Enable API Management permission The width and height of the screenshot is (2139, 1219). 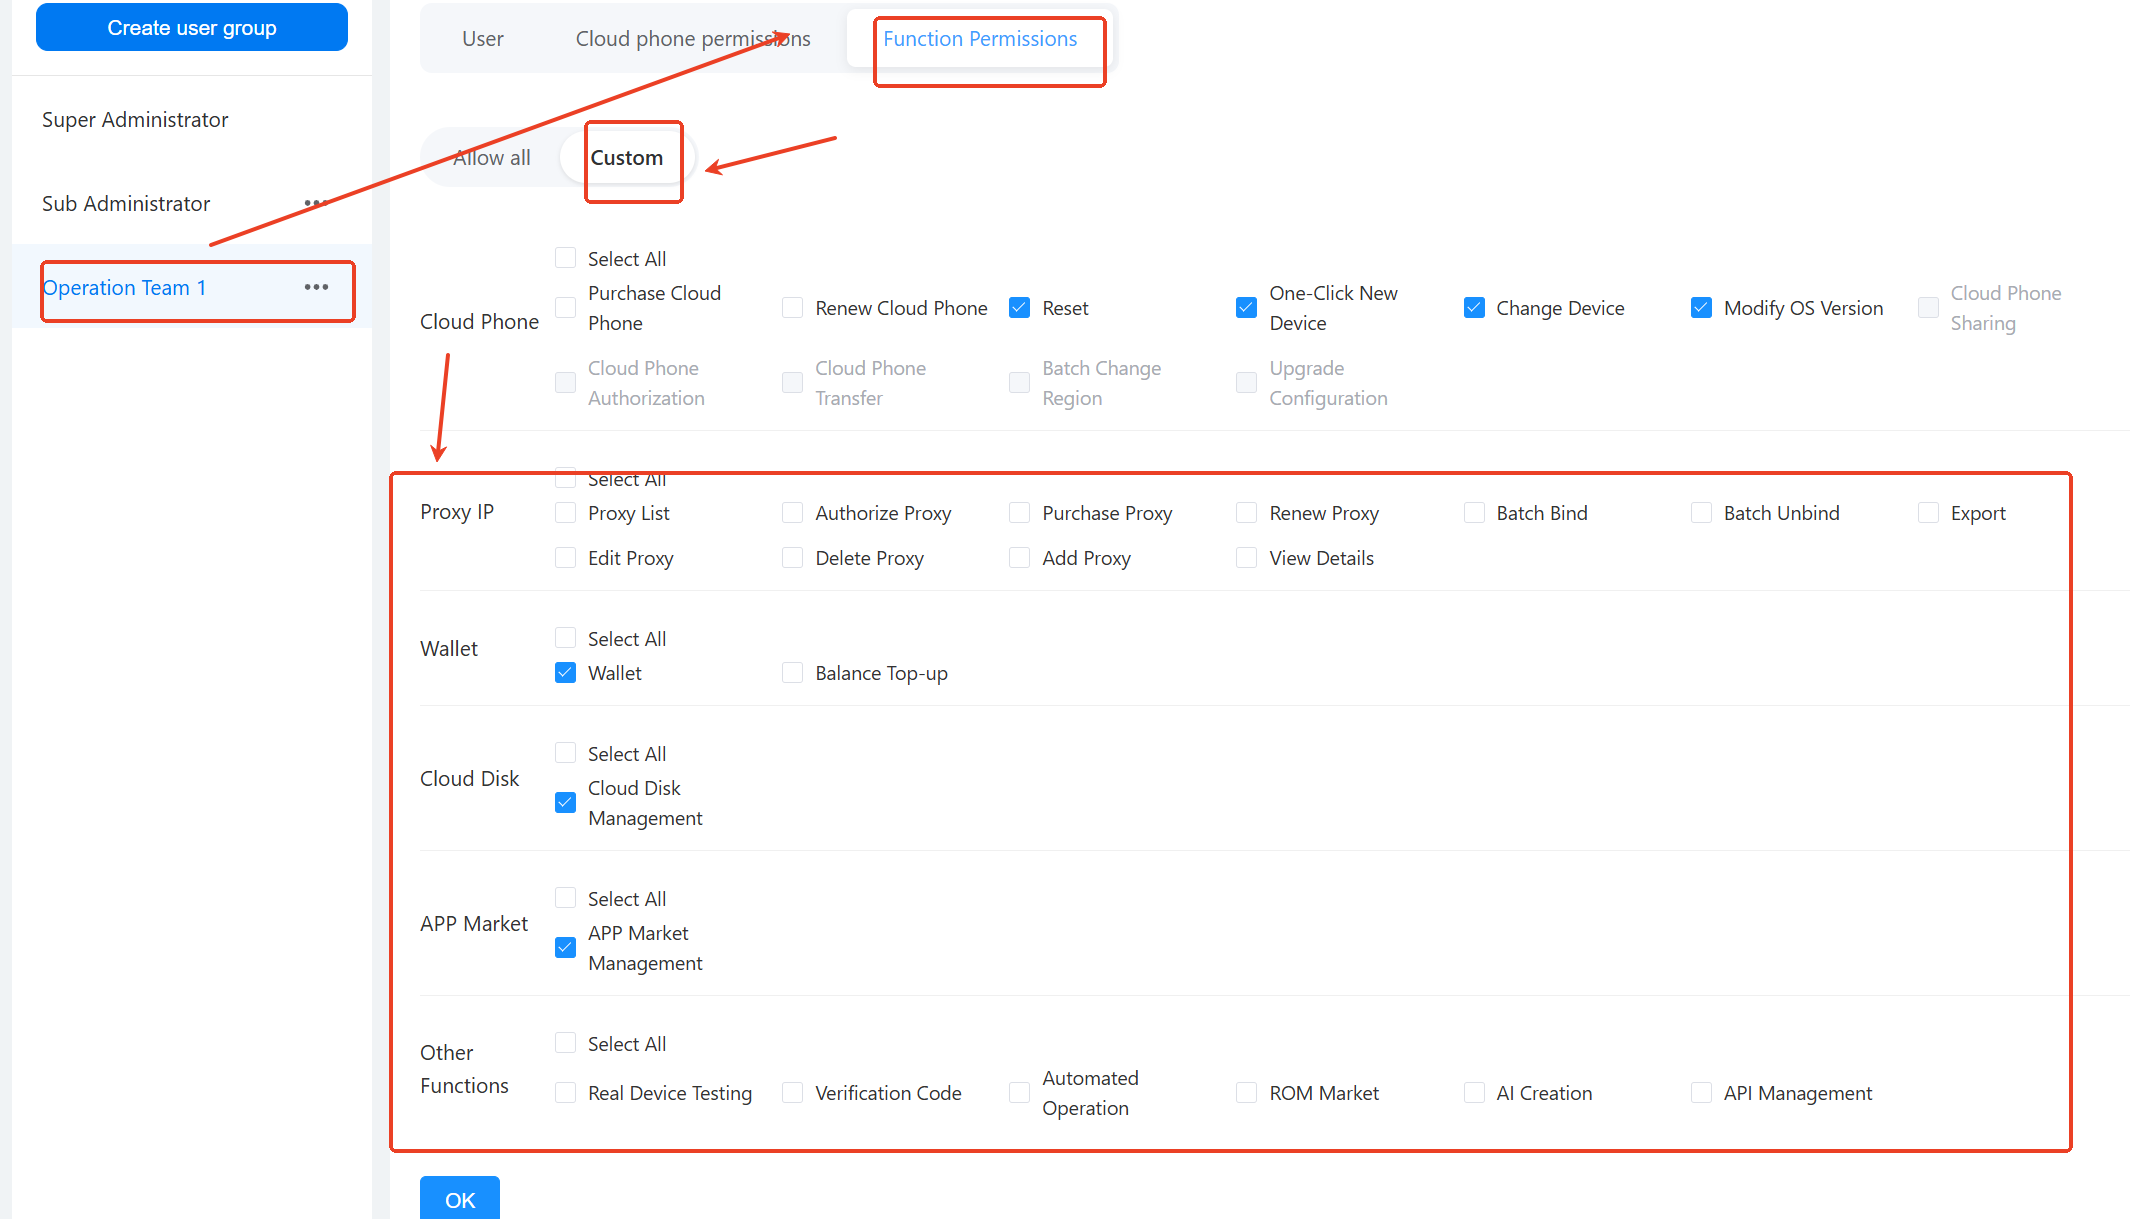coord(1701,1093)
